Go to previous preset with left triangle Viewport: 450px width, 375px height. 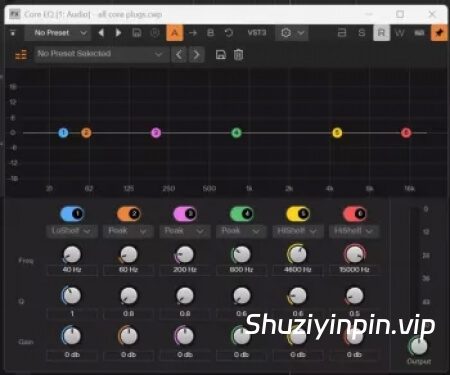(x=101, y=33)
